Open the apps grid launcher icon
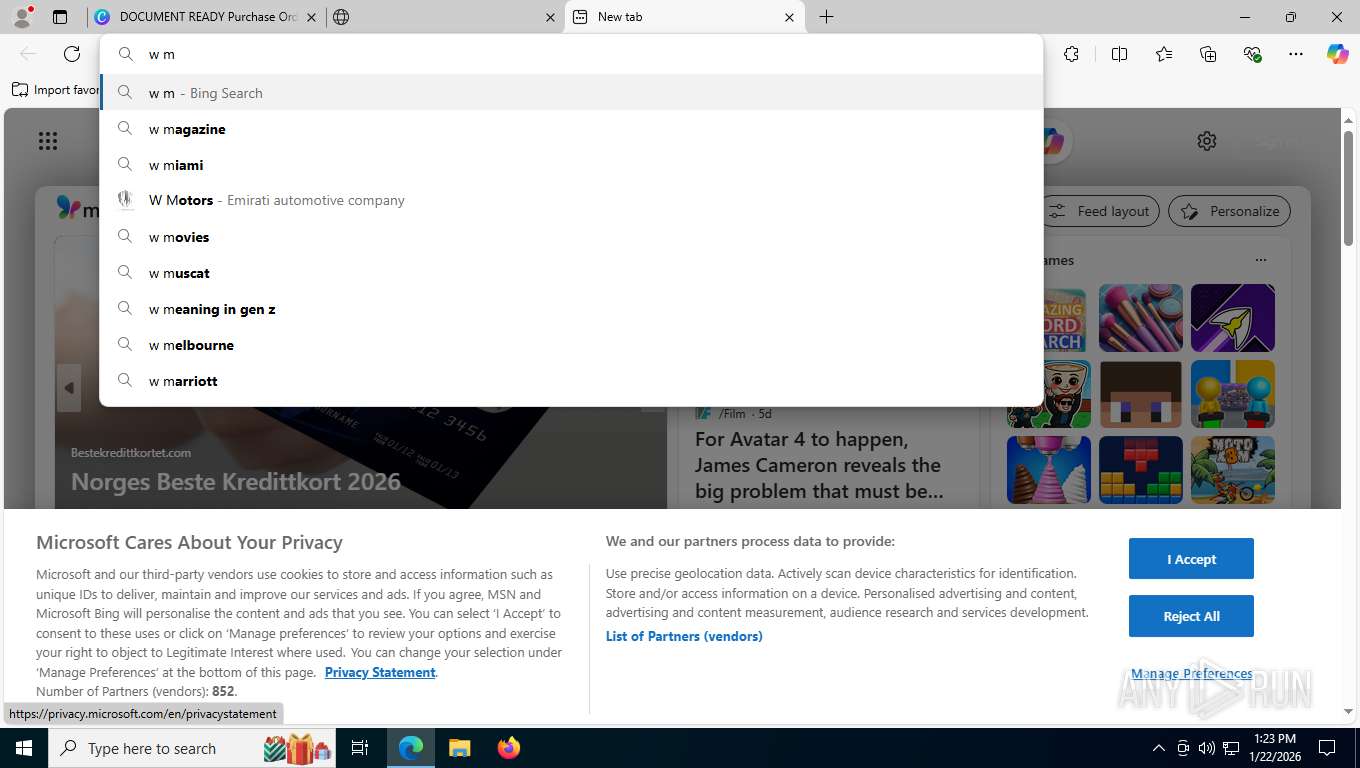This screenshot has height=768, width=1360. pyautogui.click(x=48, y=141)
